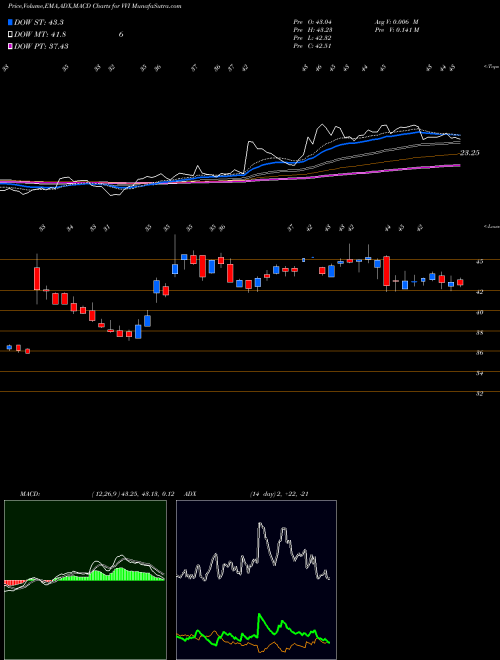The height and width of the screenshot is (660, 500).
Task: Click the last red candlestick on right
Action: pyautogui.click(x=460, y=282)
